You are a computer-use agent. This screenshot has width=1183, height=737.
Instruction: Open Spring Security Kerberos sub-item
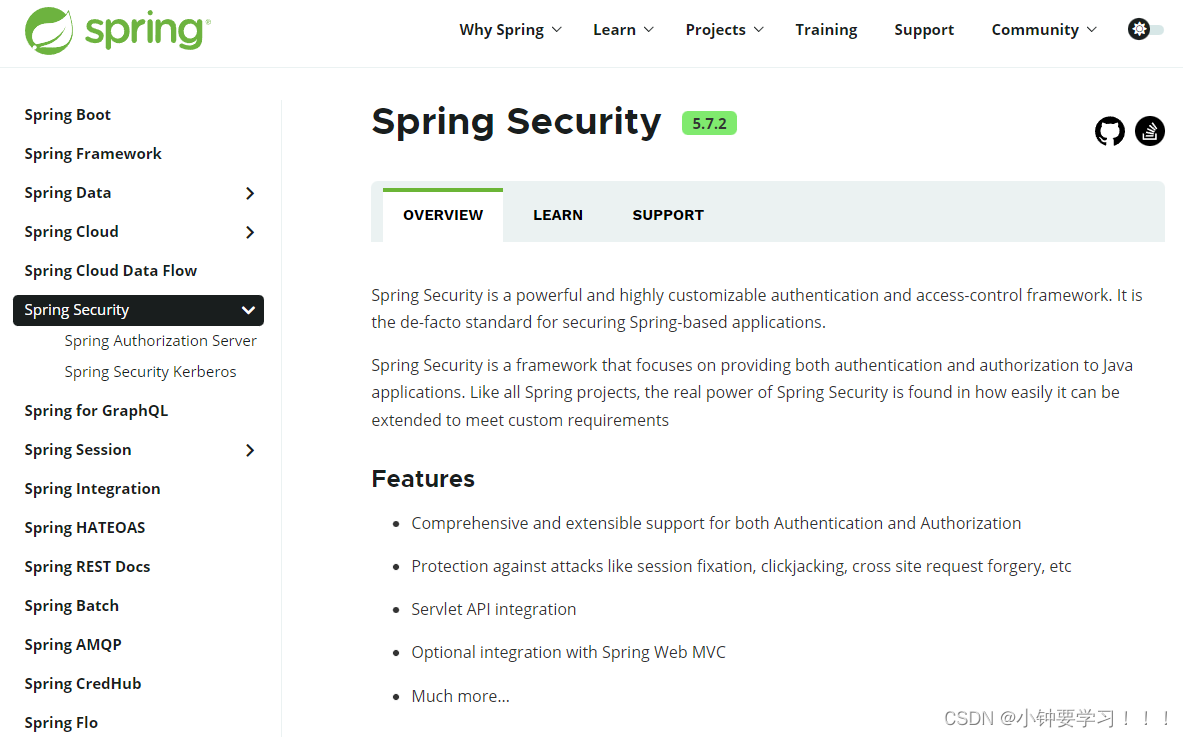coord(150,372)
